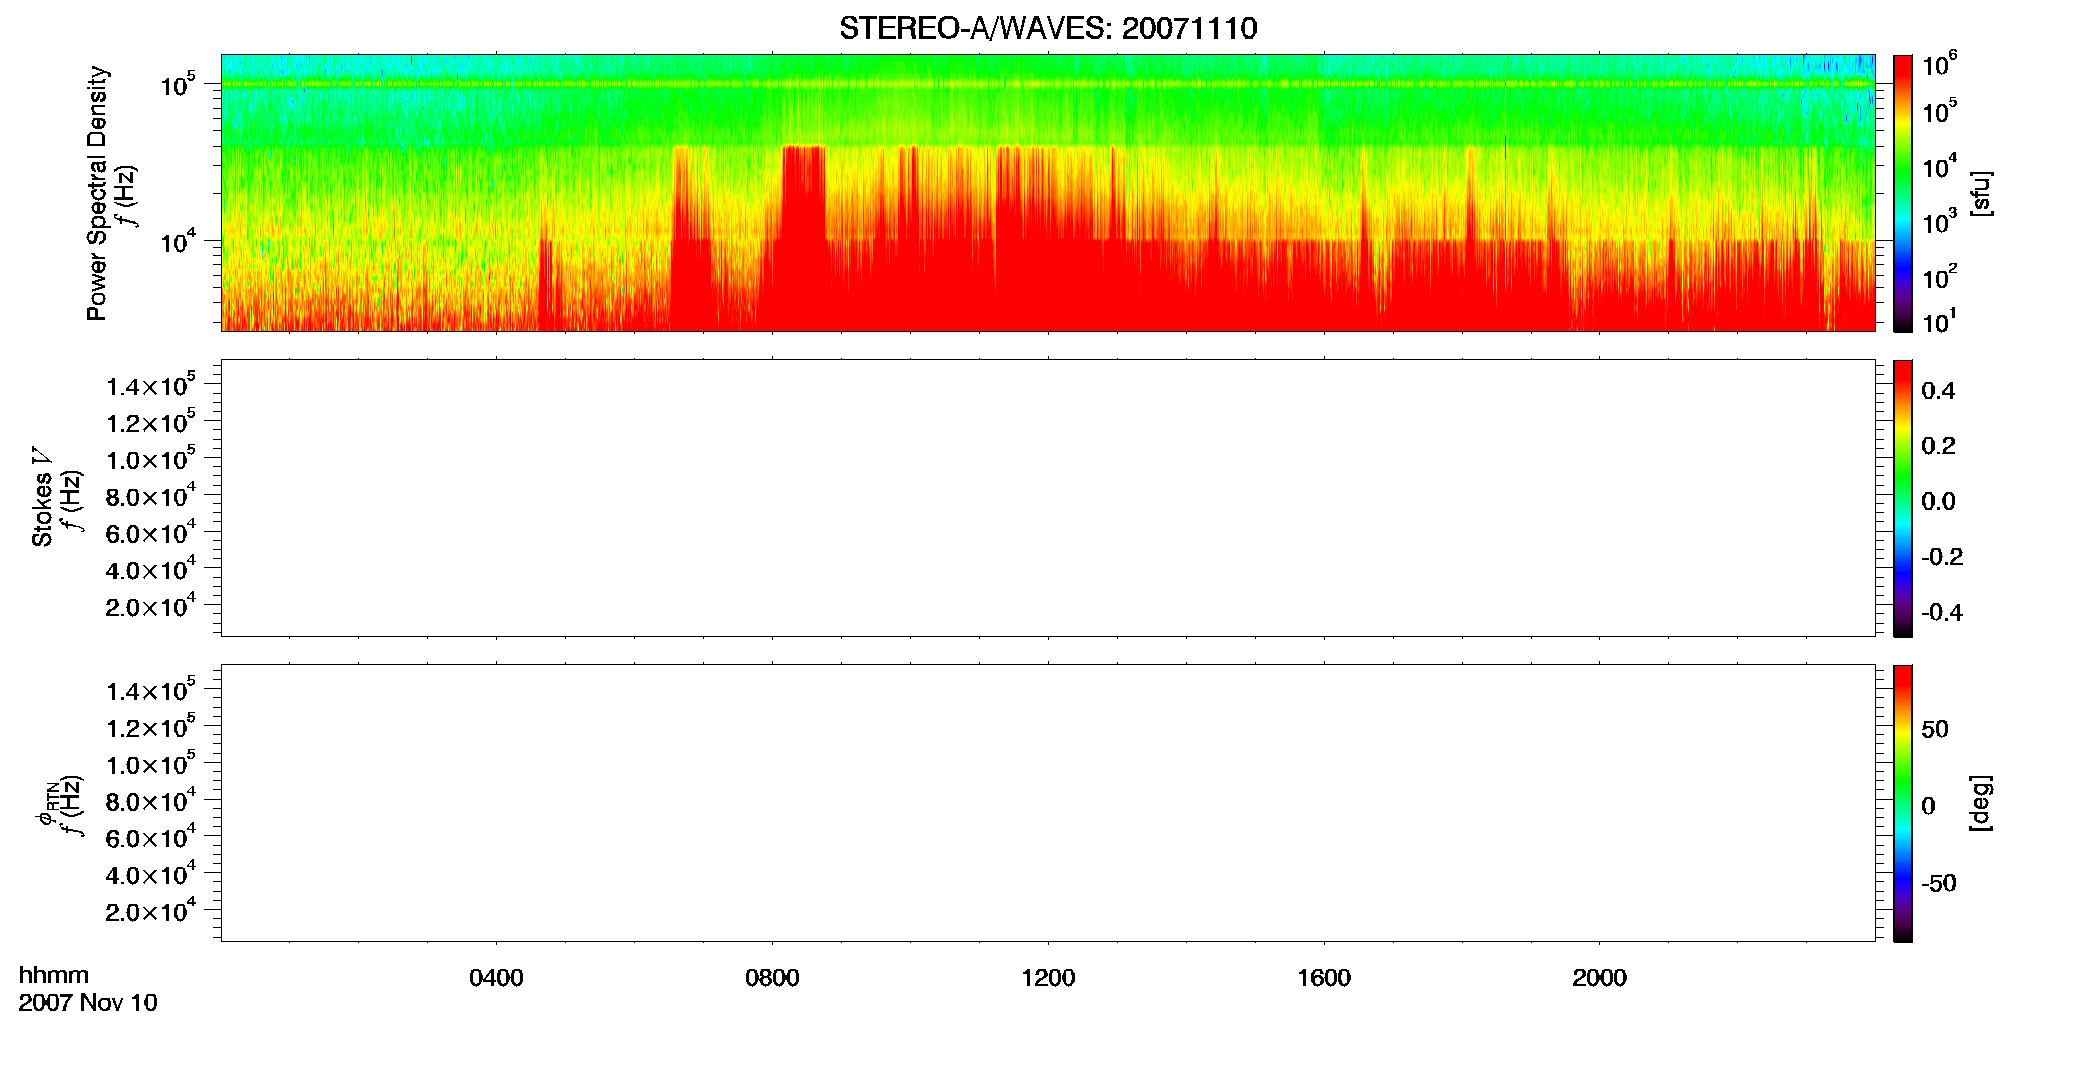Click the 1.4×10^5 tick on Stokes V axis

[151, 384]
